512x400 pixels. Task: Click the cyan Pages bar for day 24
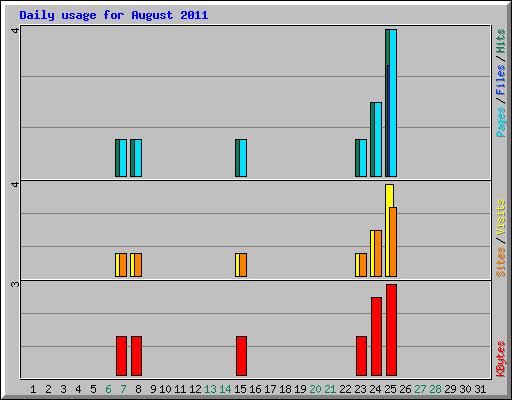point(378,140)
